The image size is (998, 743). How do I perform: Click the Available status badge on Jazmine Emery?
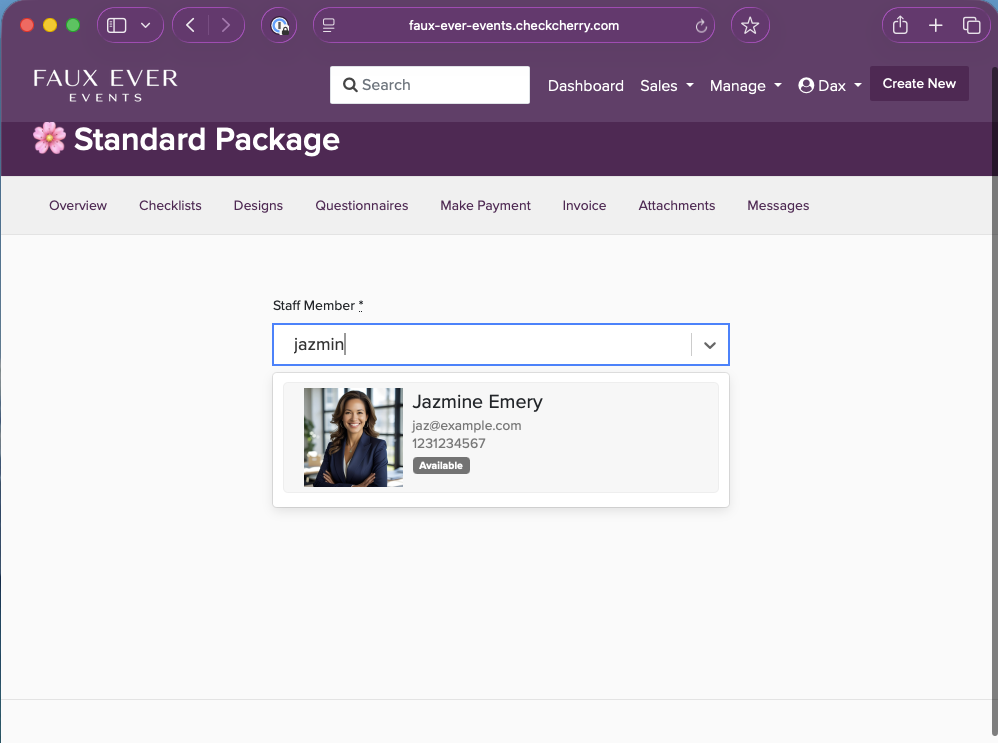[441, 465]
